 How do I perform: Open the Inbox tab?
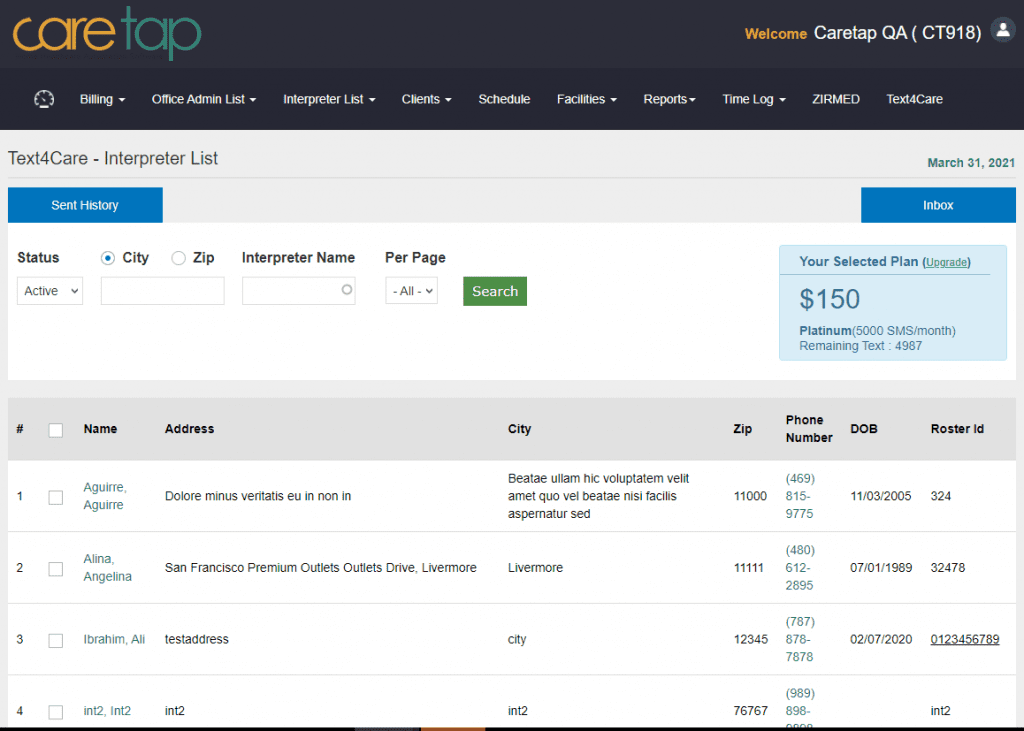click(938, 205)
